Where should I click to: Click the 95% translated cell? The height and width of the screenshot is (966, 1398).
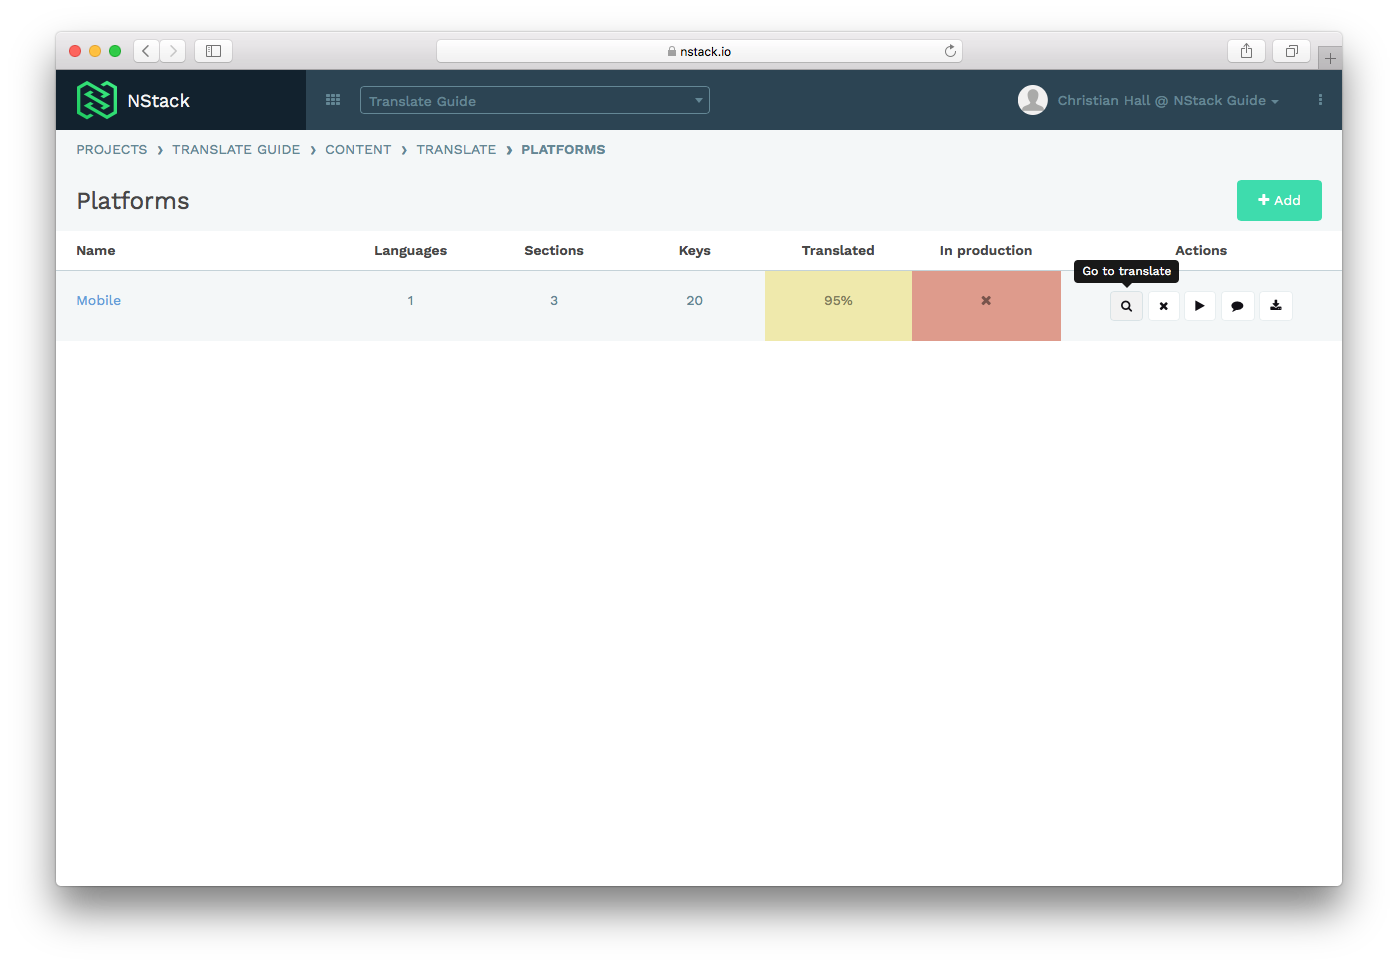click(838, 306)
